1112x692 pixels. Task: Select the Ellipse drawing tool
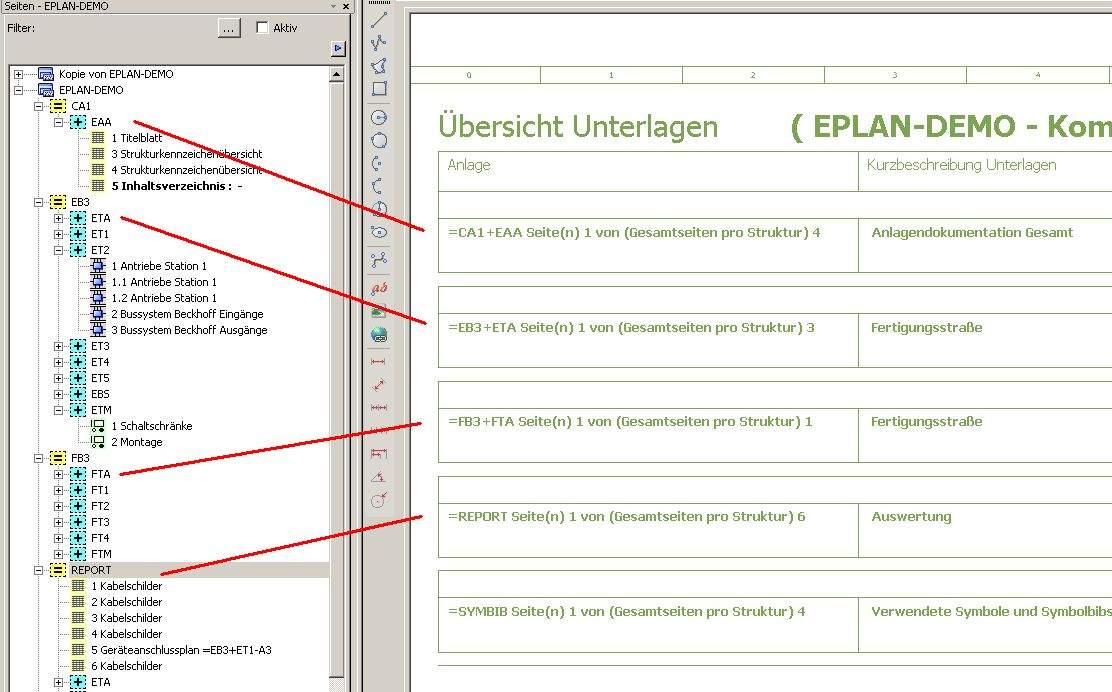(379, 232)
